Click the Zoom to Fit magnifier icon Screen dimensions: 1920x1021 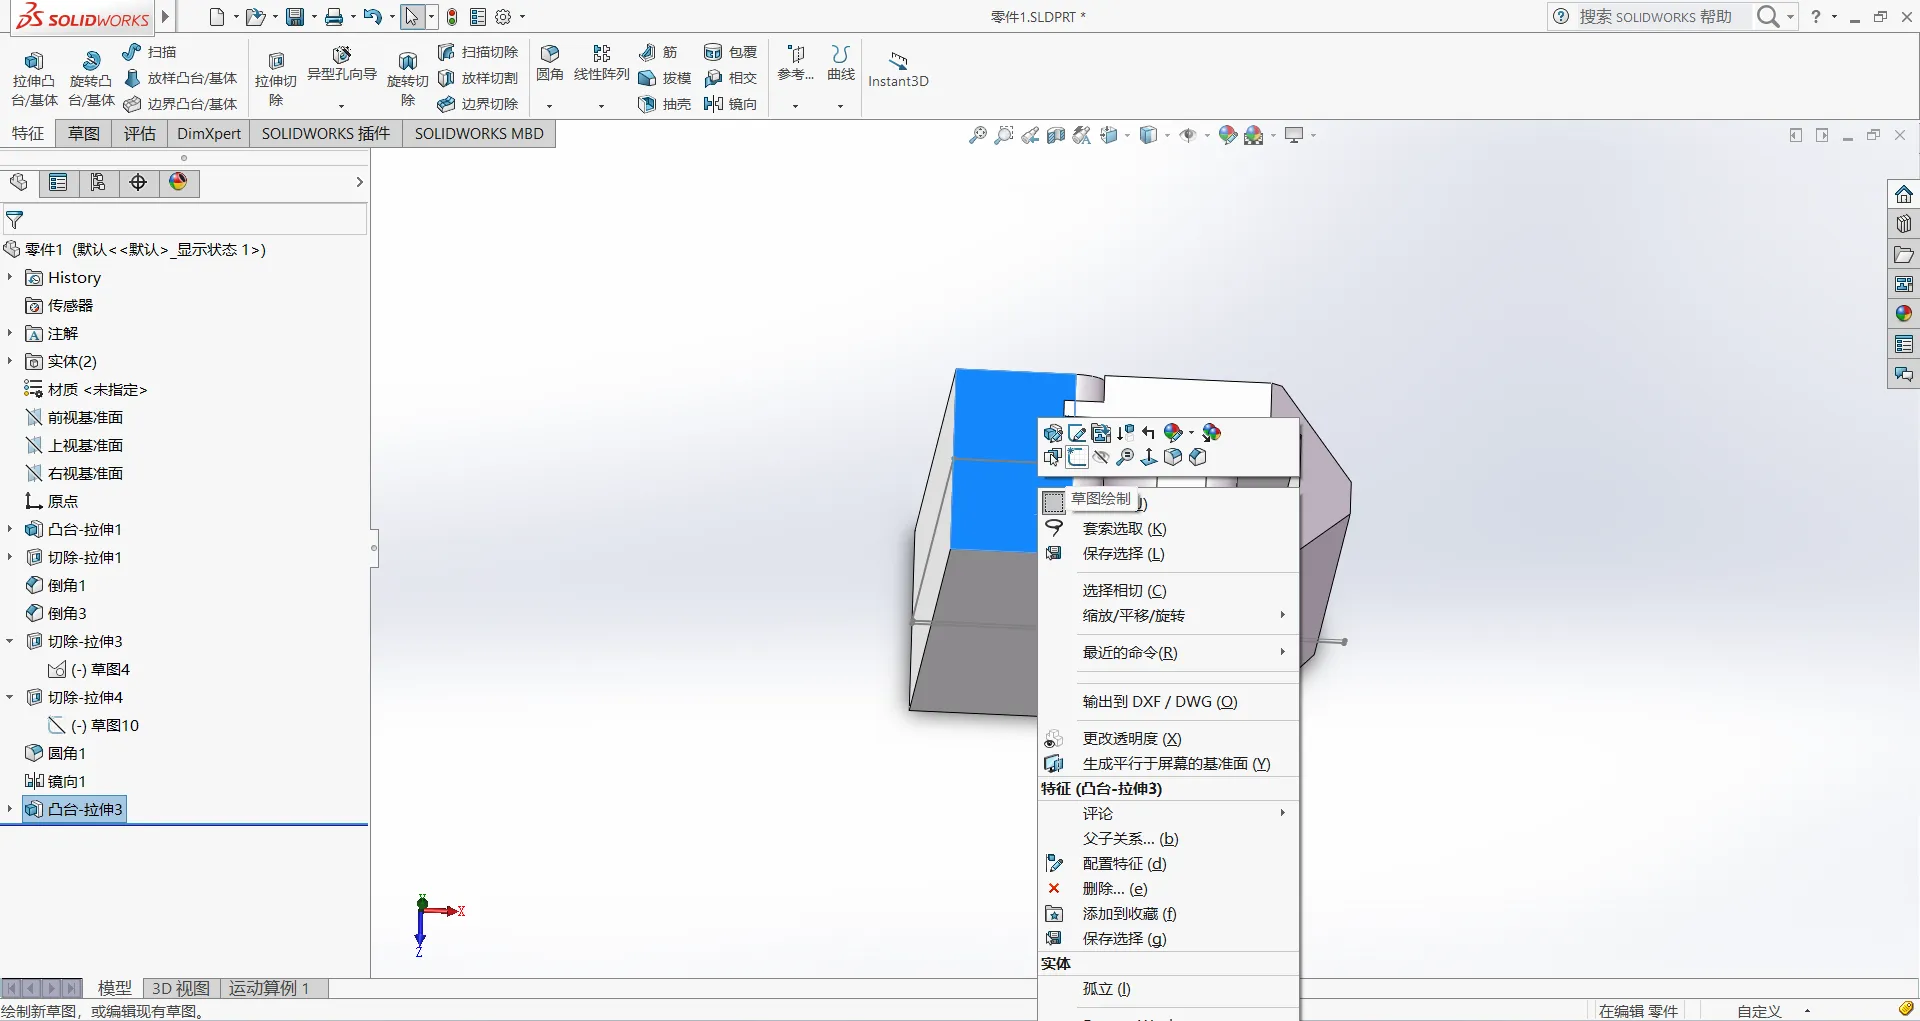click(x=977, y=135)
